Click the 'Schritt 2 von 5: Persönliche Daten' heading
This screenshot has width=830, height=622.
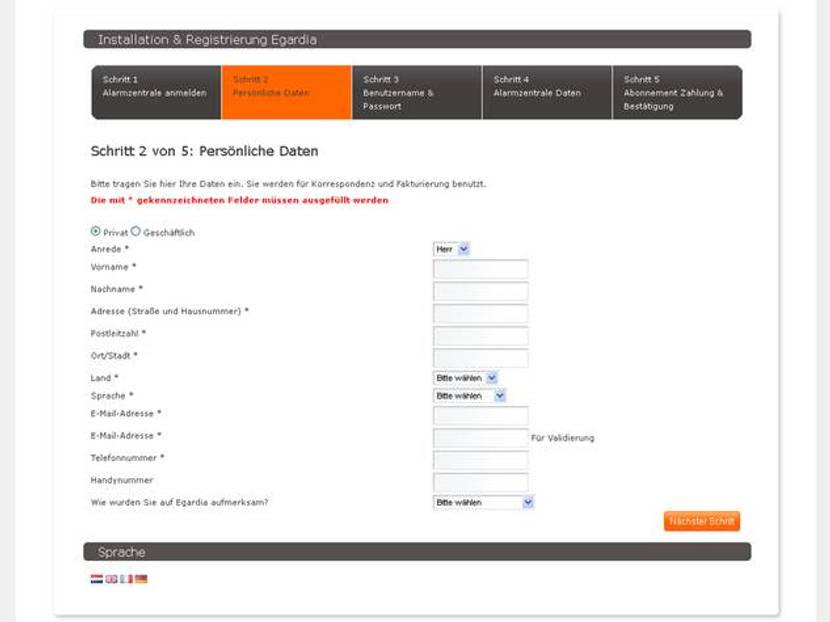(x=204, y=151)
